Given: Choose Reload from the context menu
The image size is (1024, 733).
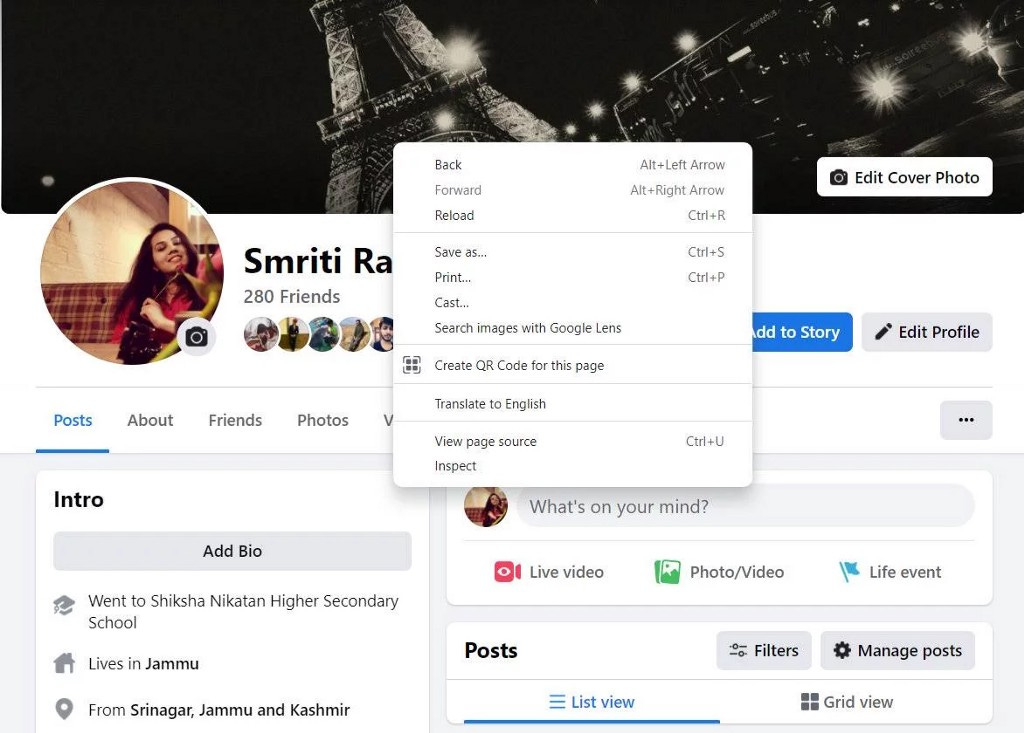Looking at the screenshot, I should (x=573, y=215).
